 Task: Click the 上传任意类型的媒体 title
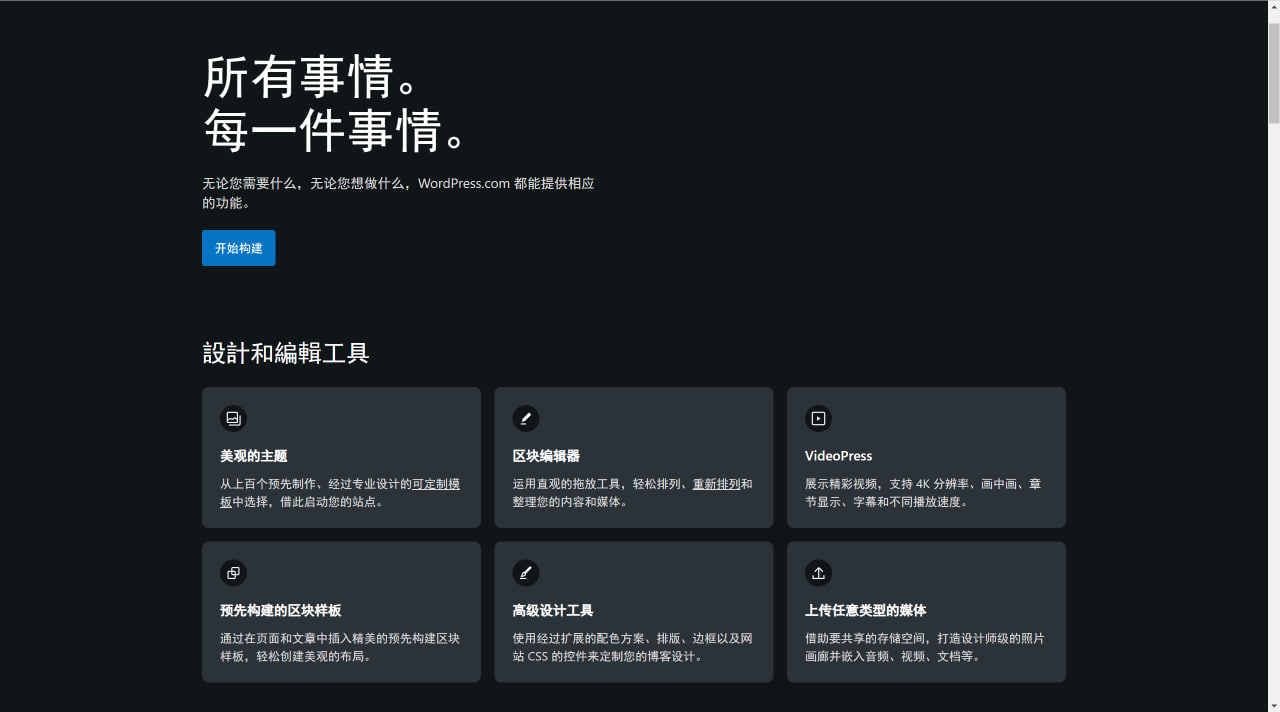pyautogui.click(x=866, y=611)
